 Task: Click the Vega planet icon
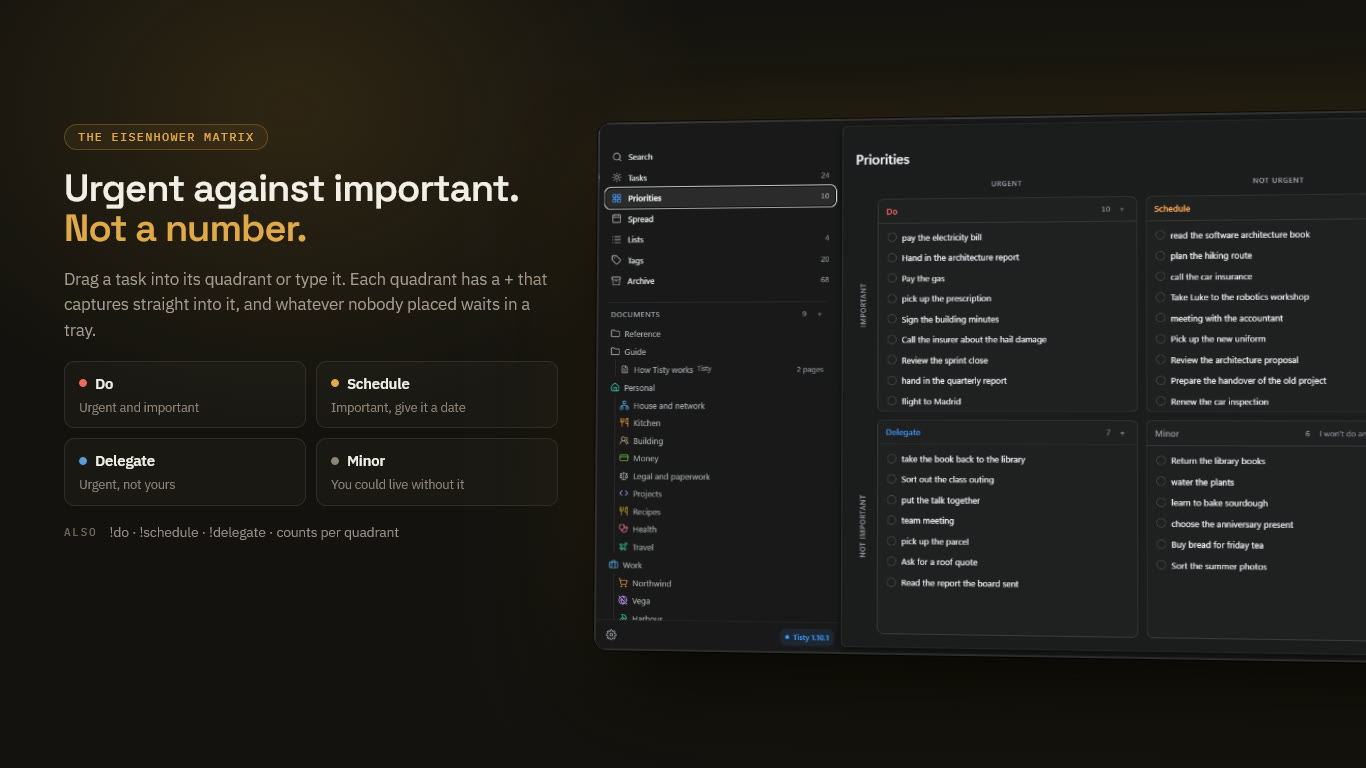(623, 600)
